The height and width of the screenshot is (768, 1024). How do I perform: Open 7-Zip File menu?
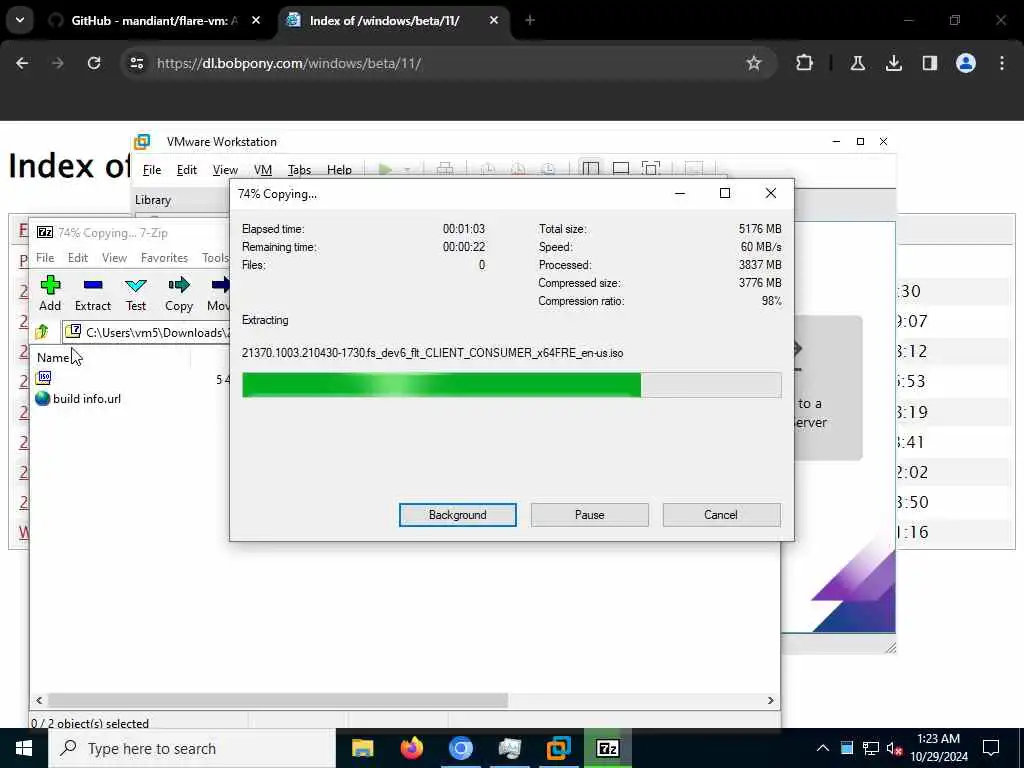[45, 258]
